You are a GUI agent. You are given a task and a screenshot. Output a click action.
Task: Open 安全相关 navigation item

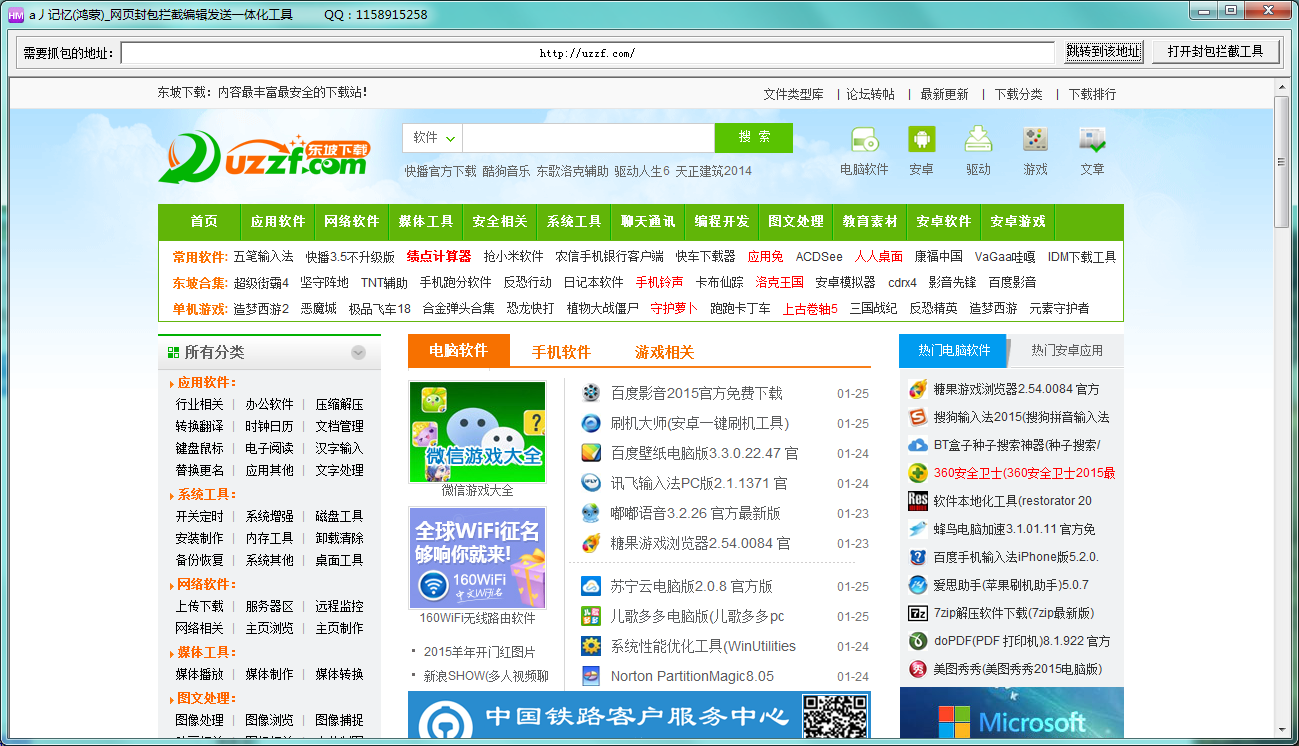pyautogui.click(x=500, y=222)
